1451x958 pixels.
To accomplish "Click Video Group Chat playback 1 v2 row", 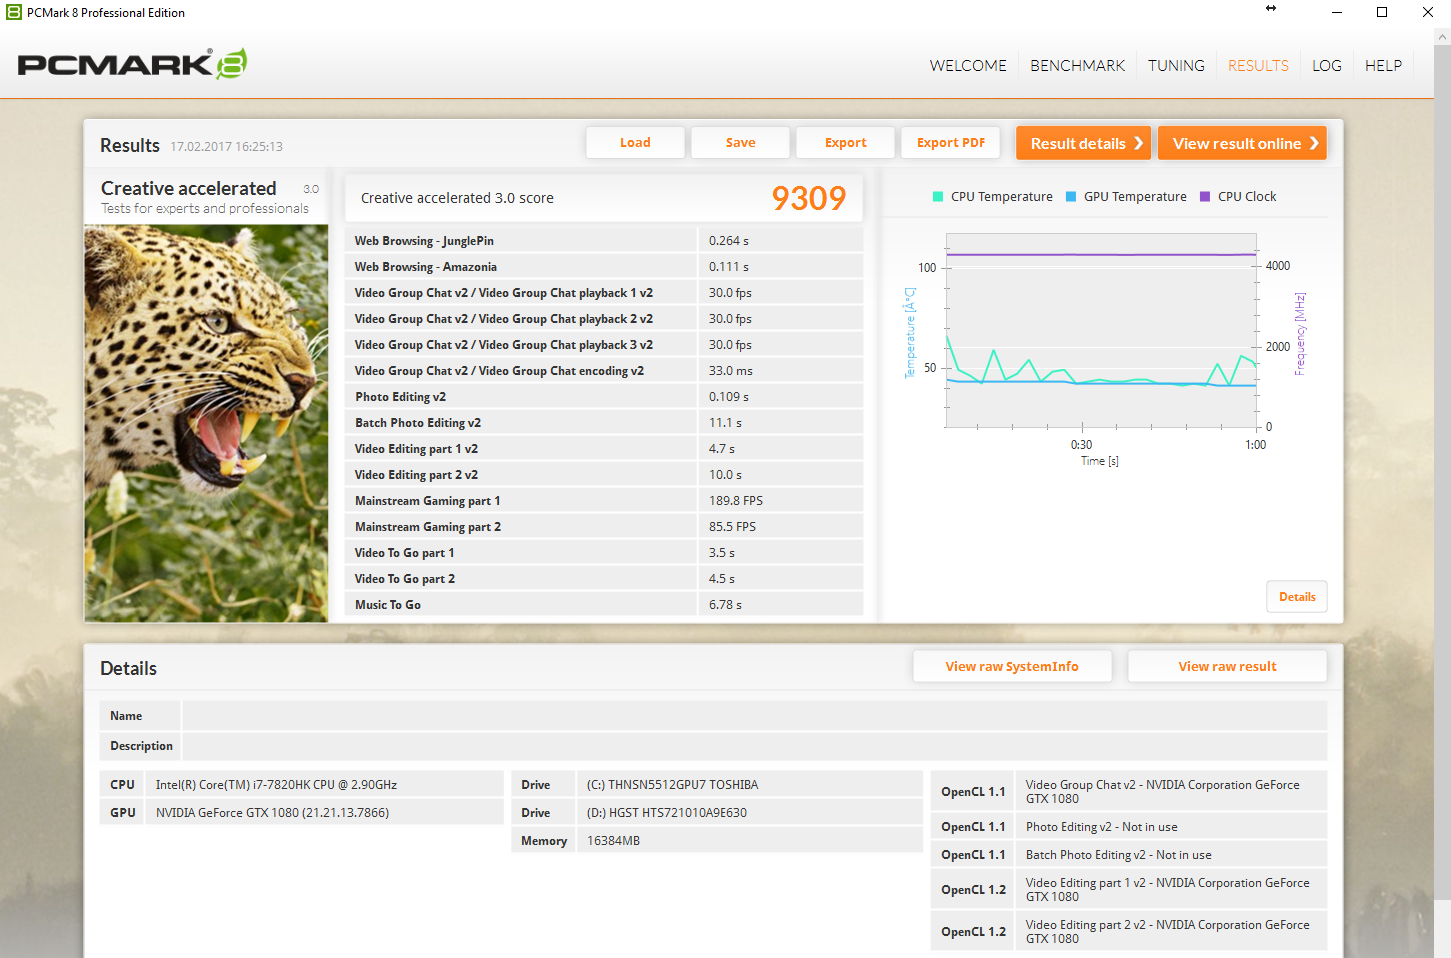I will point(604,293).
